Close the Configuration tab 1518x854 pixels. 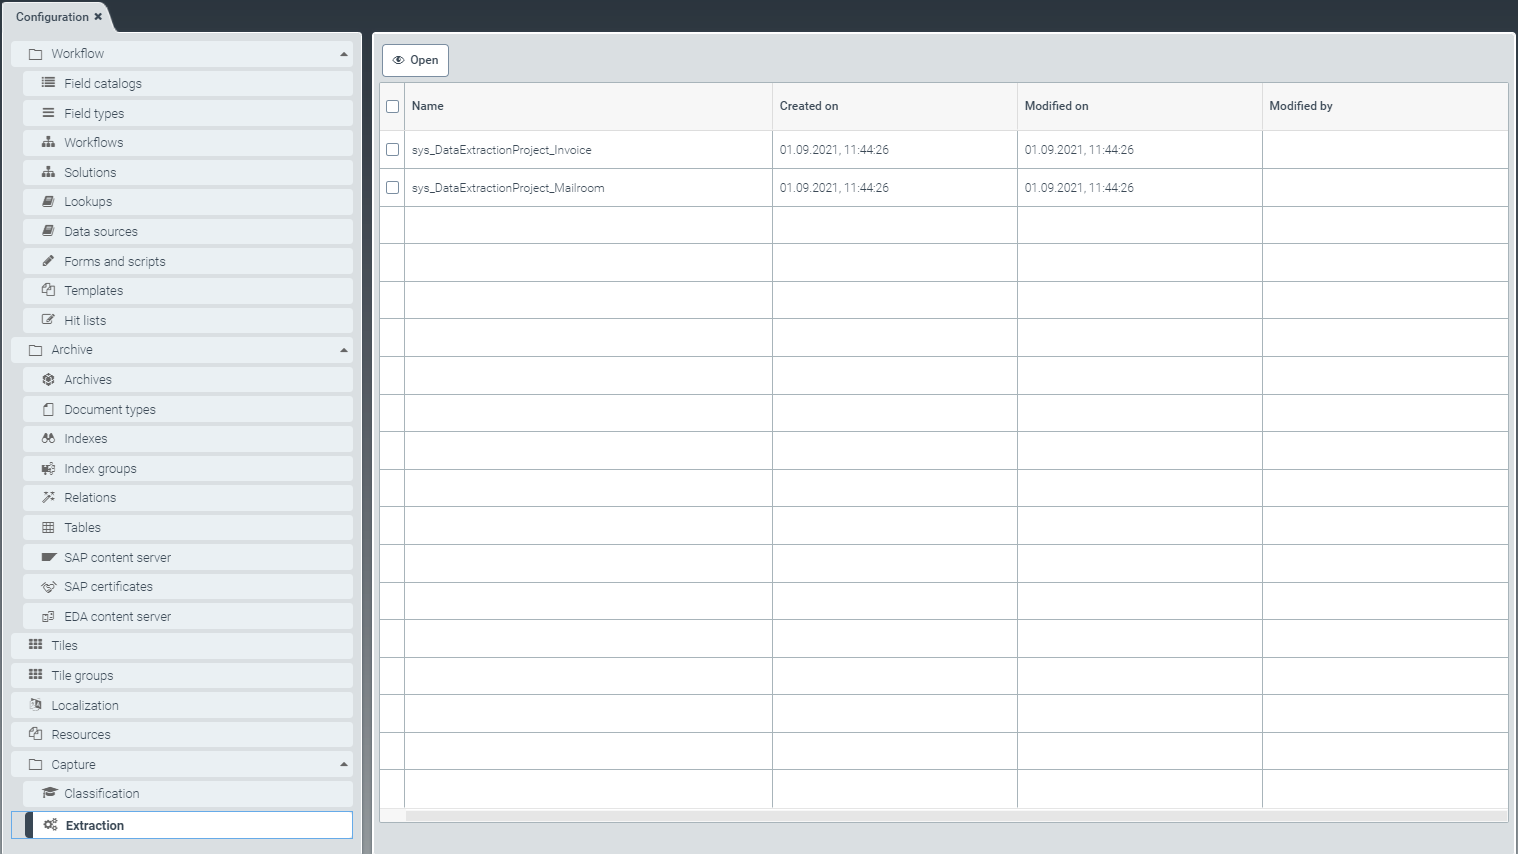pos(98,17)
